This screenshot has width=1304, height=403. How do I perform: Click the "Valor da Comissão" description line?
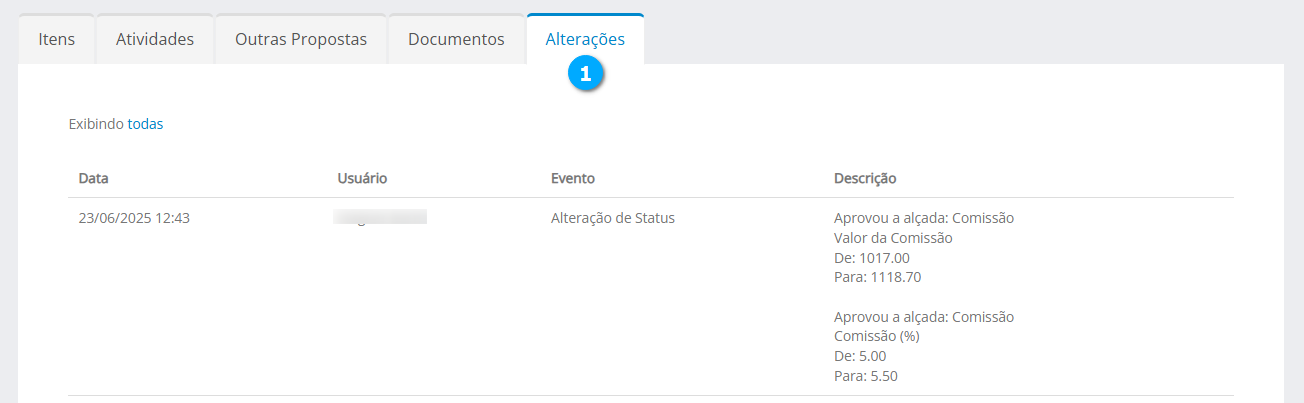tap(893, 238)
